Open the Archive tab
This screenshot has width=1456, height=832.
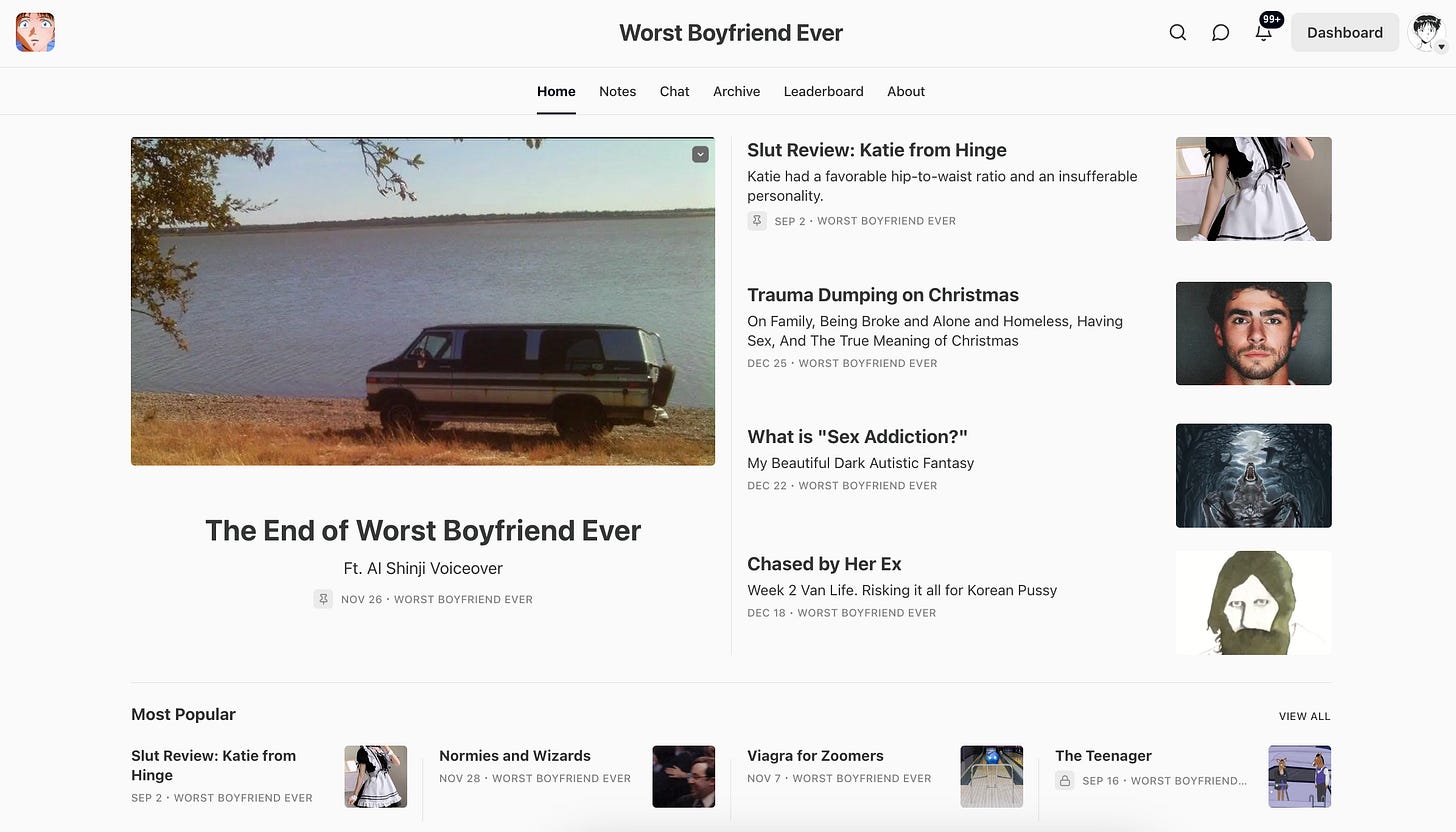point(736,91)
